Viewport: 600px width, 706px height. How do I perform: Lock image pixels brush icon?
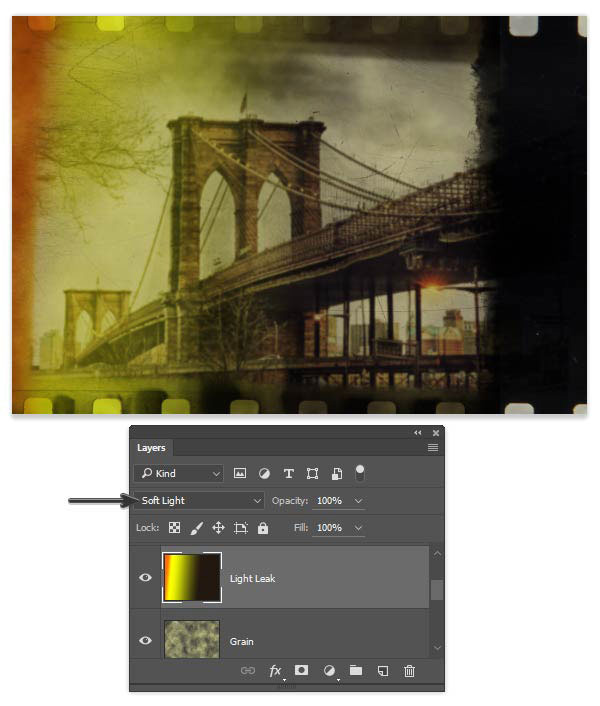[x=196, y=528]
